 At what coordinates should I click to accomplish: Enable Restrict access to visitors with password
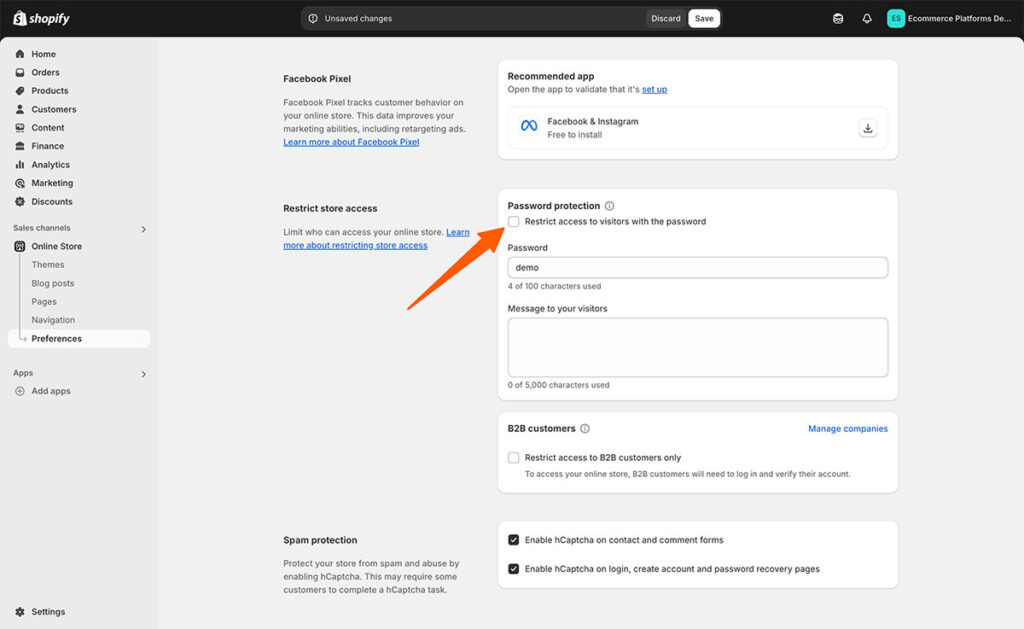click(514, 222)
